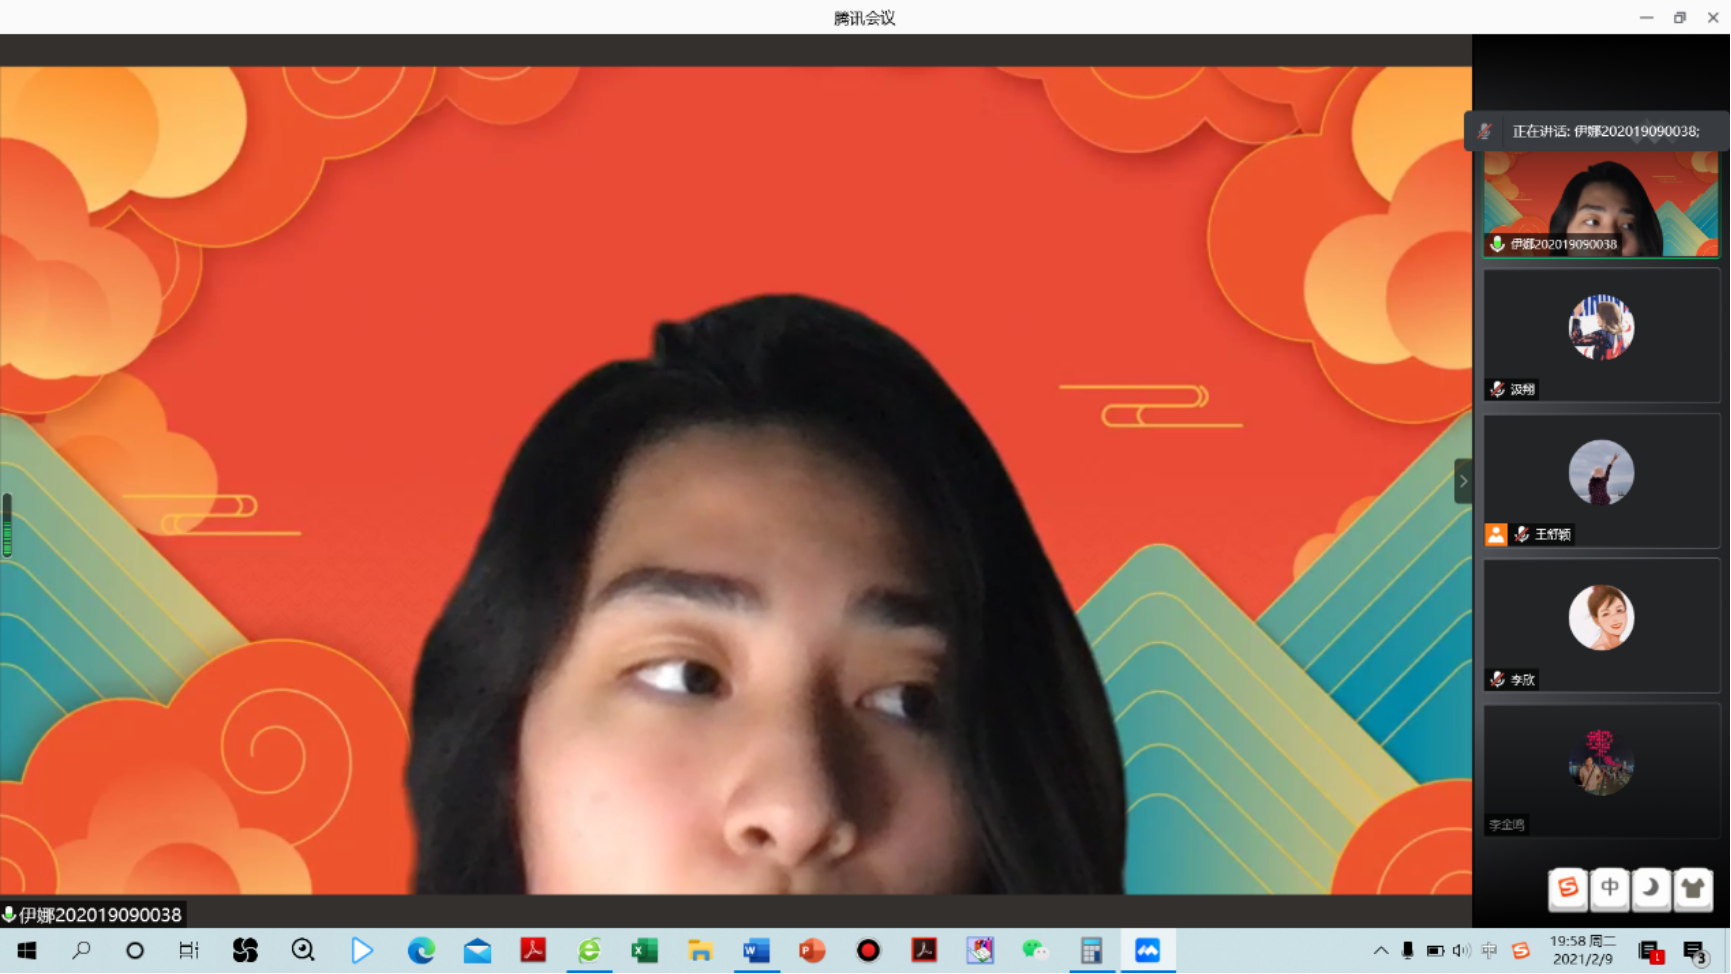Open the Windows Start menu
Image resolution: width=1731 pixels, height=974 pixels.
(27, 950)
